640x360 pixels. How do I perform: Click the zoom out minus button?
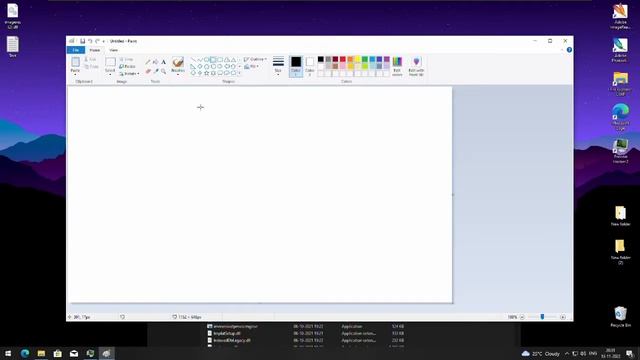(522, 317)
